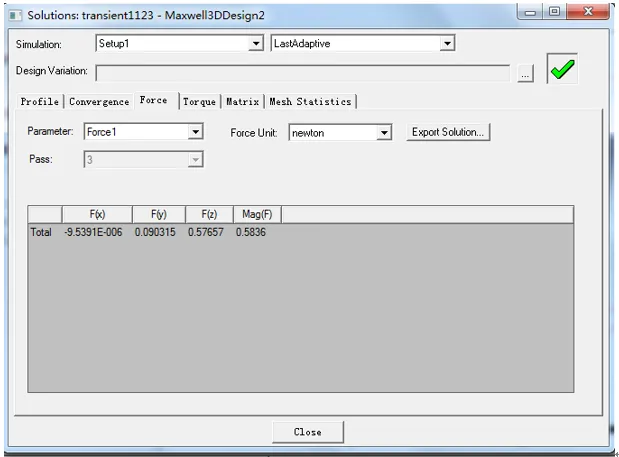Click the Solutions window title icon
Image resolution: width=619 pixels, height=457 pixels.
(15, 15)
